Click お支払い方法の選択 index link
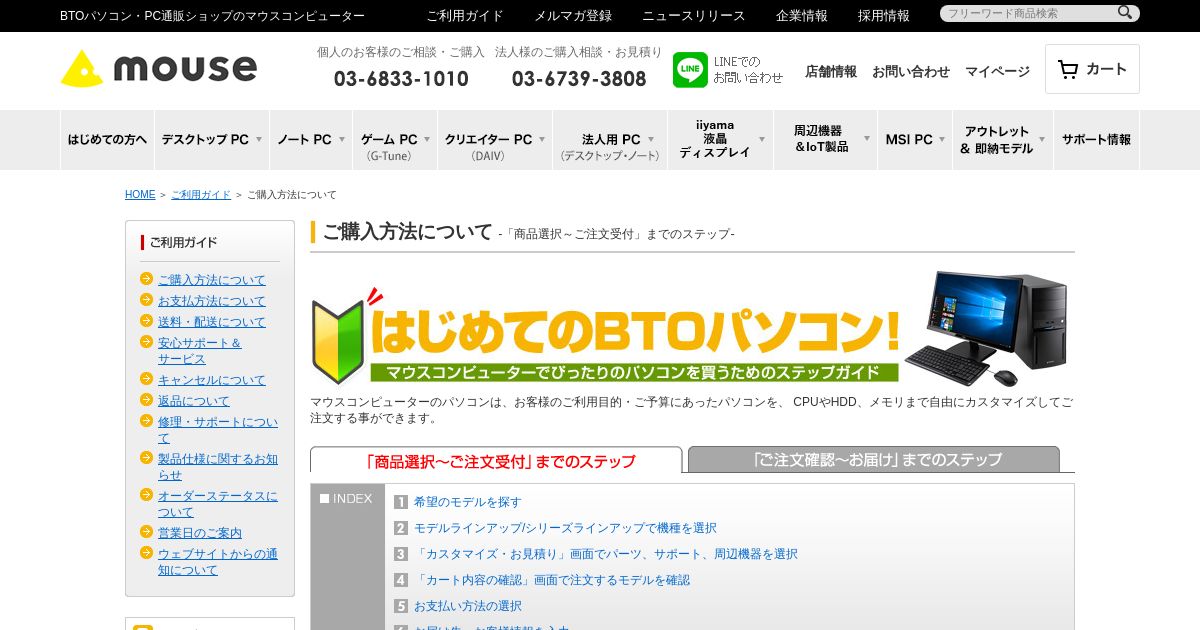This screenshot has width=1200, height=630. (468, 606)
